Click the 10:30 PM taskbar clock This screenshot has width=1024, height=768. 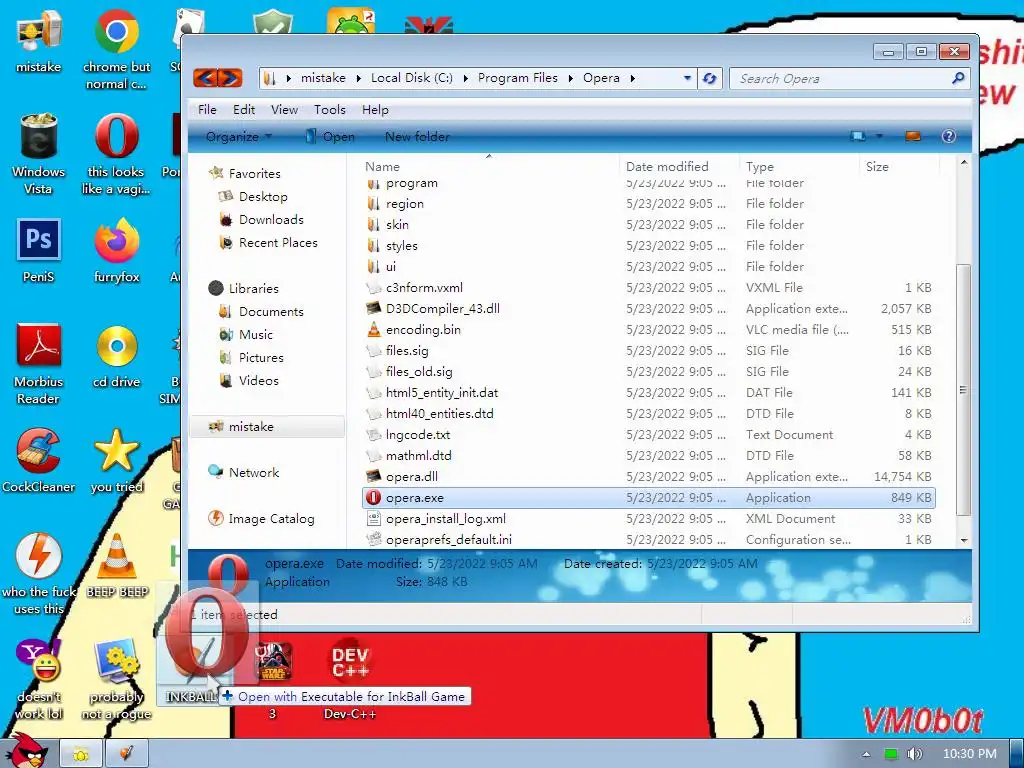(970, 754)
